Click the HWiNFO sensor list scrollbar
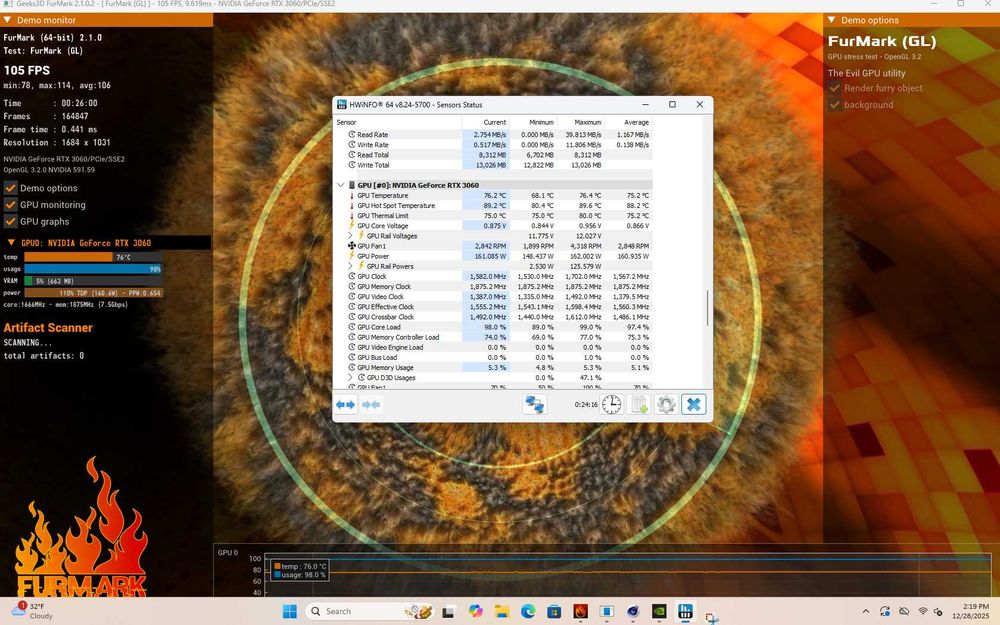 [707, 308]
